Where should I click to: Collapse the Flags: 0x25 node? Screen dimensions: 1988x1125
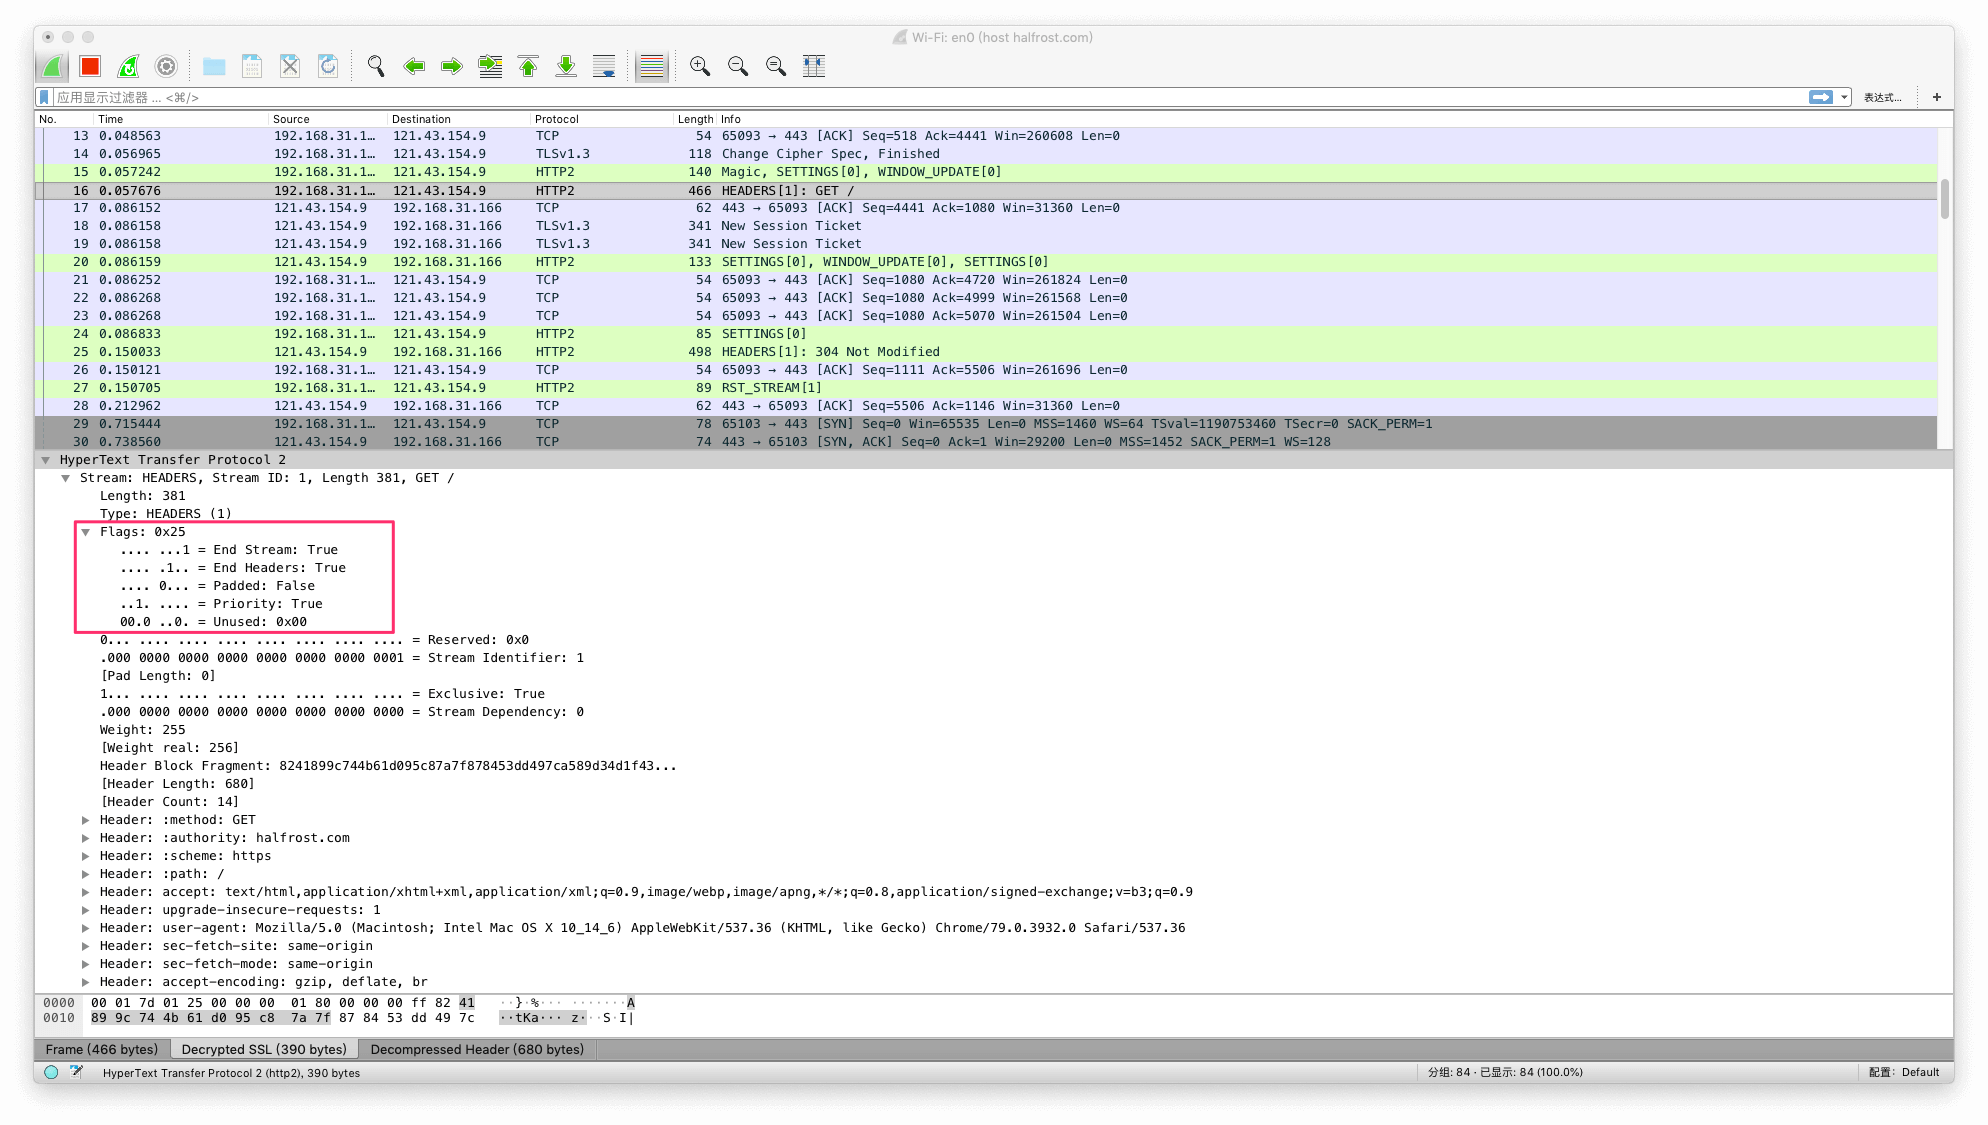86,532
